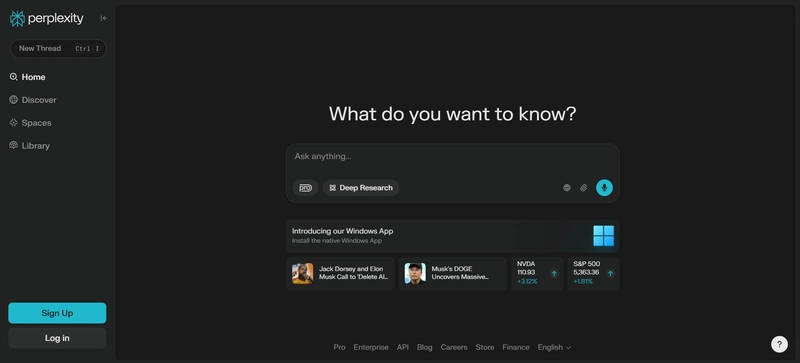Toggle the Pro search mode
Screen dimensions: 800x363
[x=305, y=188]
